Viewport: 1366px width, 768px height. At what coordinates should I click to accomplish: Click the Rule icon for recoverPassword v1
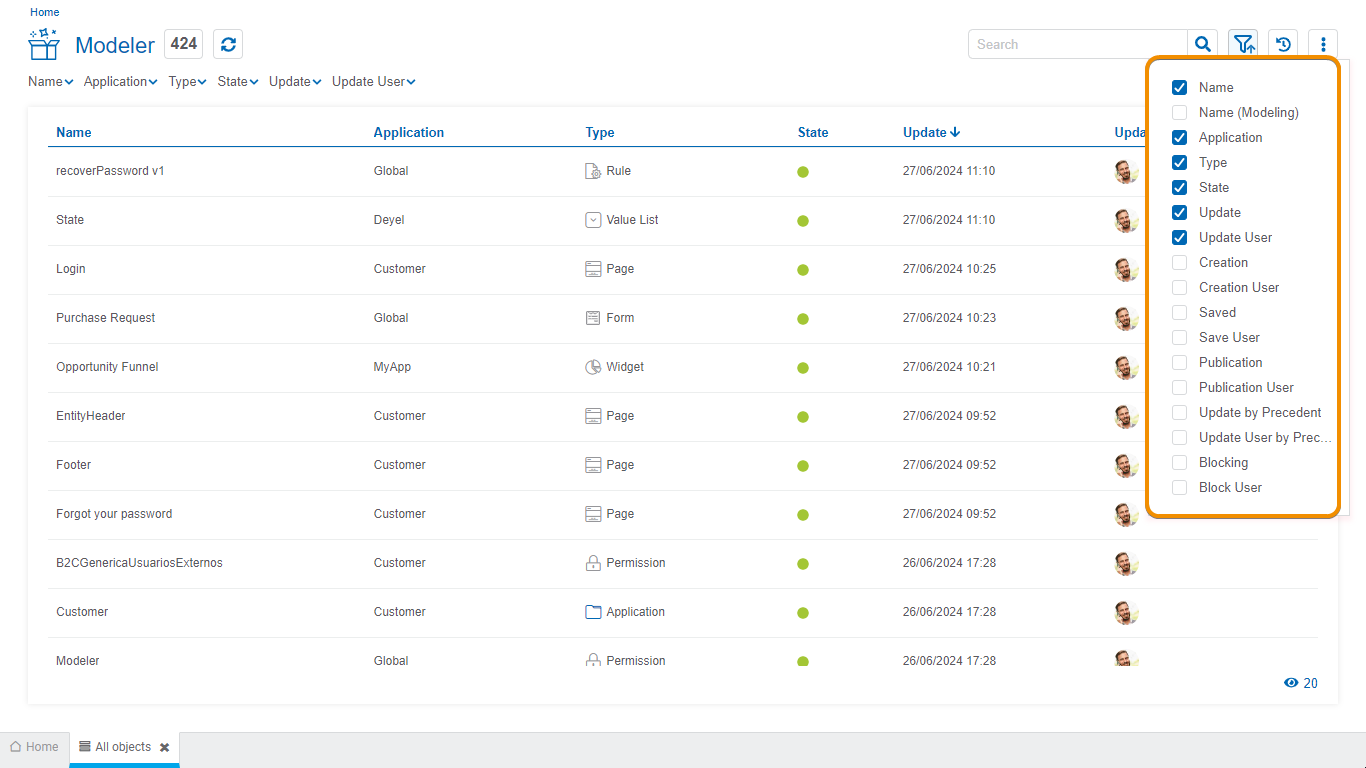click(x=593, y=171)
